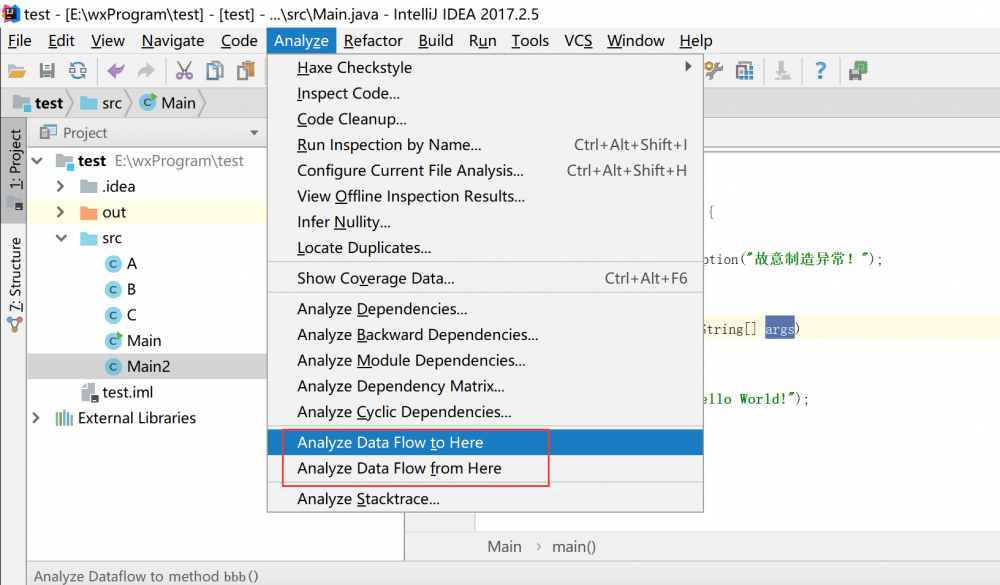
Task: Click the Cut scissors icon
Action: coord(183,71)
